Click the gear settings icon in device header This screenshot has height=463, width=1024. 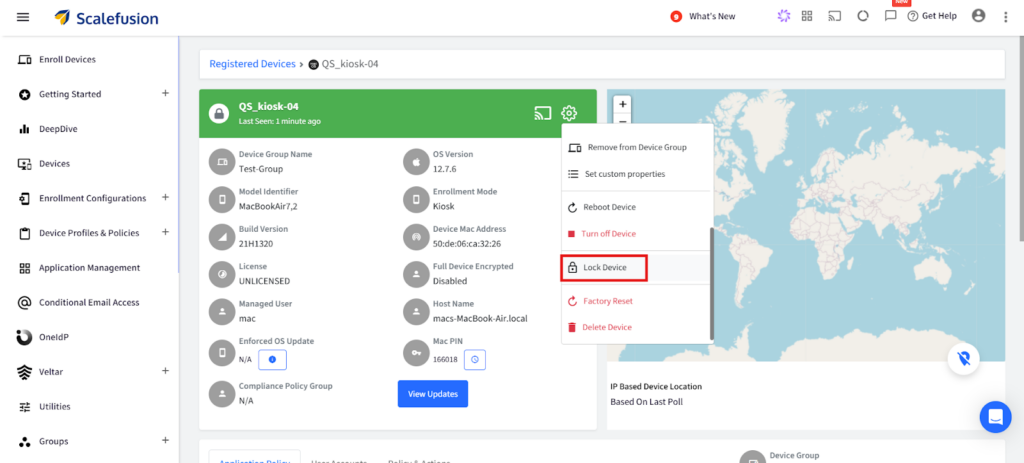point(569,114)
